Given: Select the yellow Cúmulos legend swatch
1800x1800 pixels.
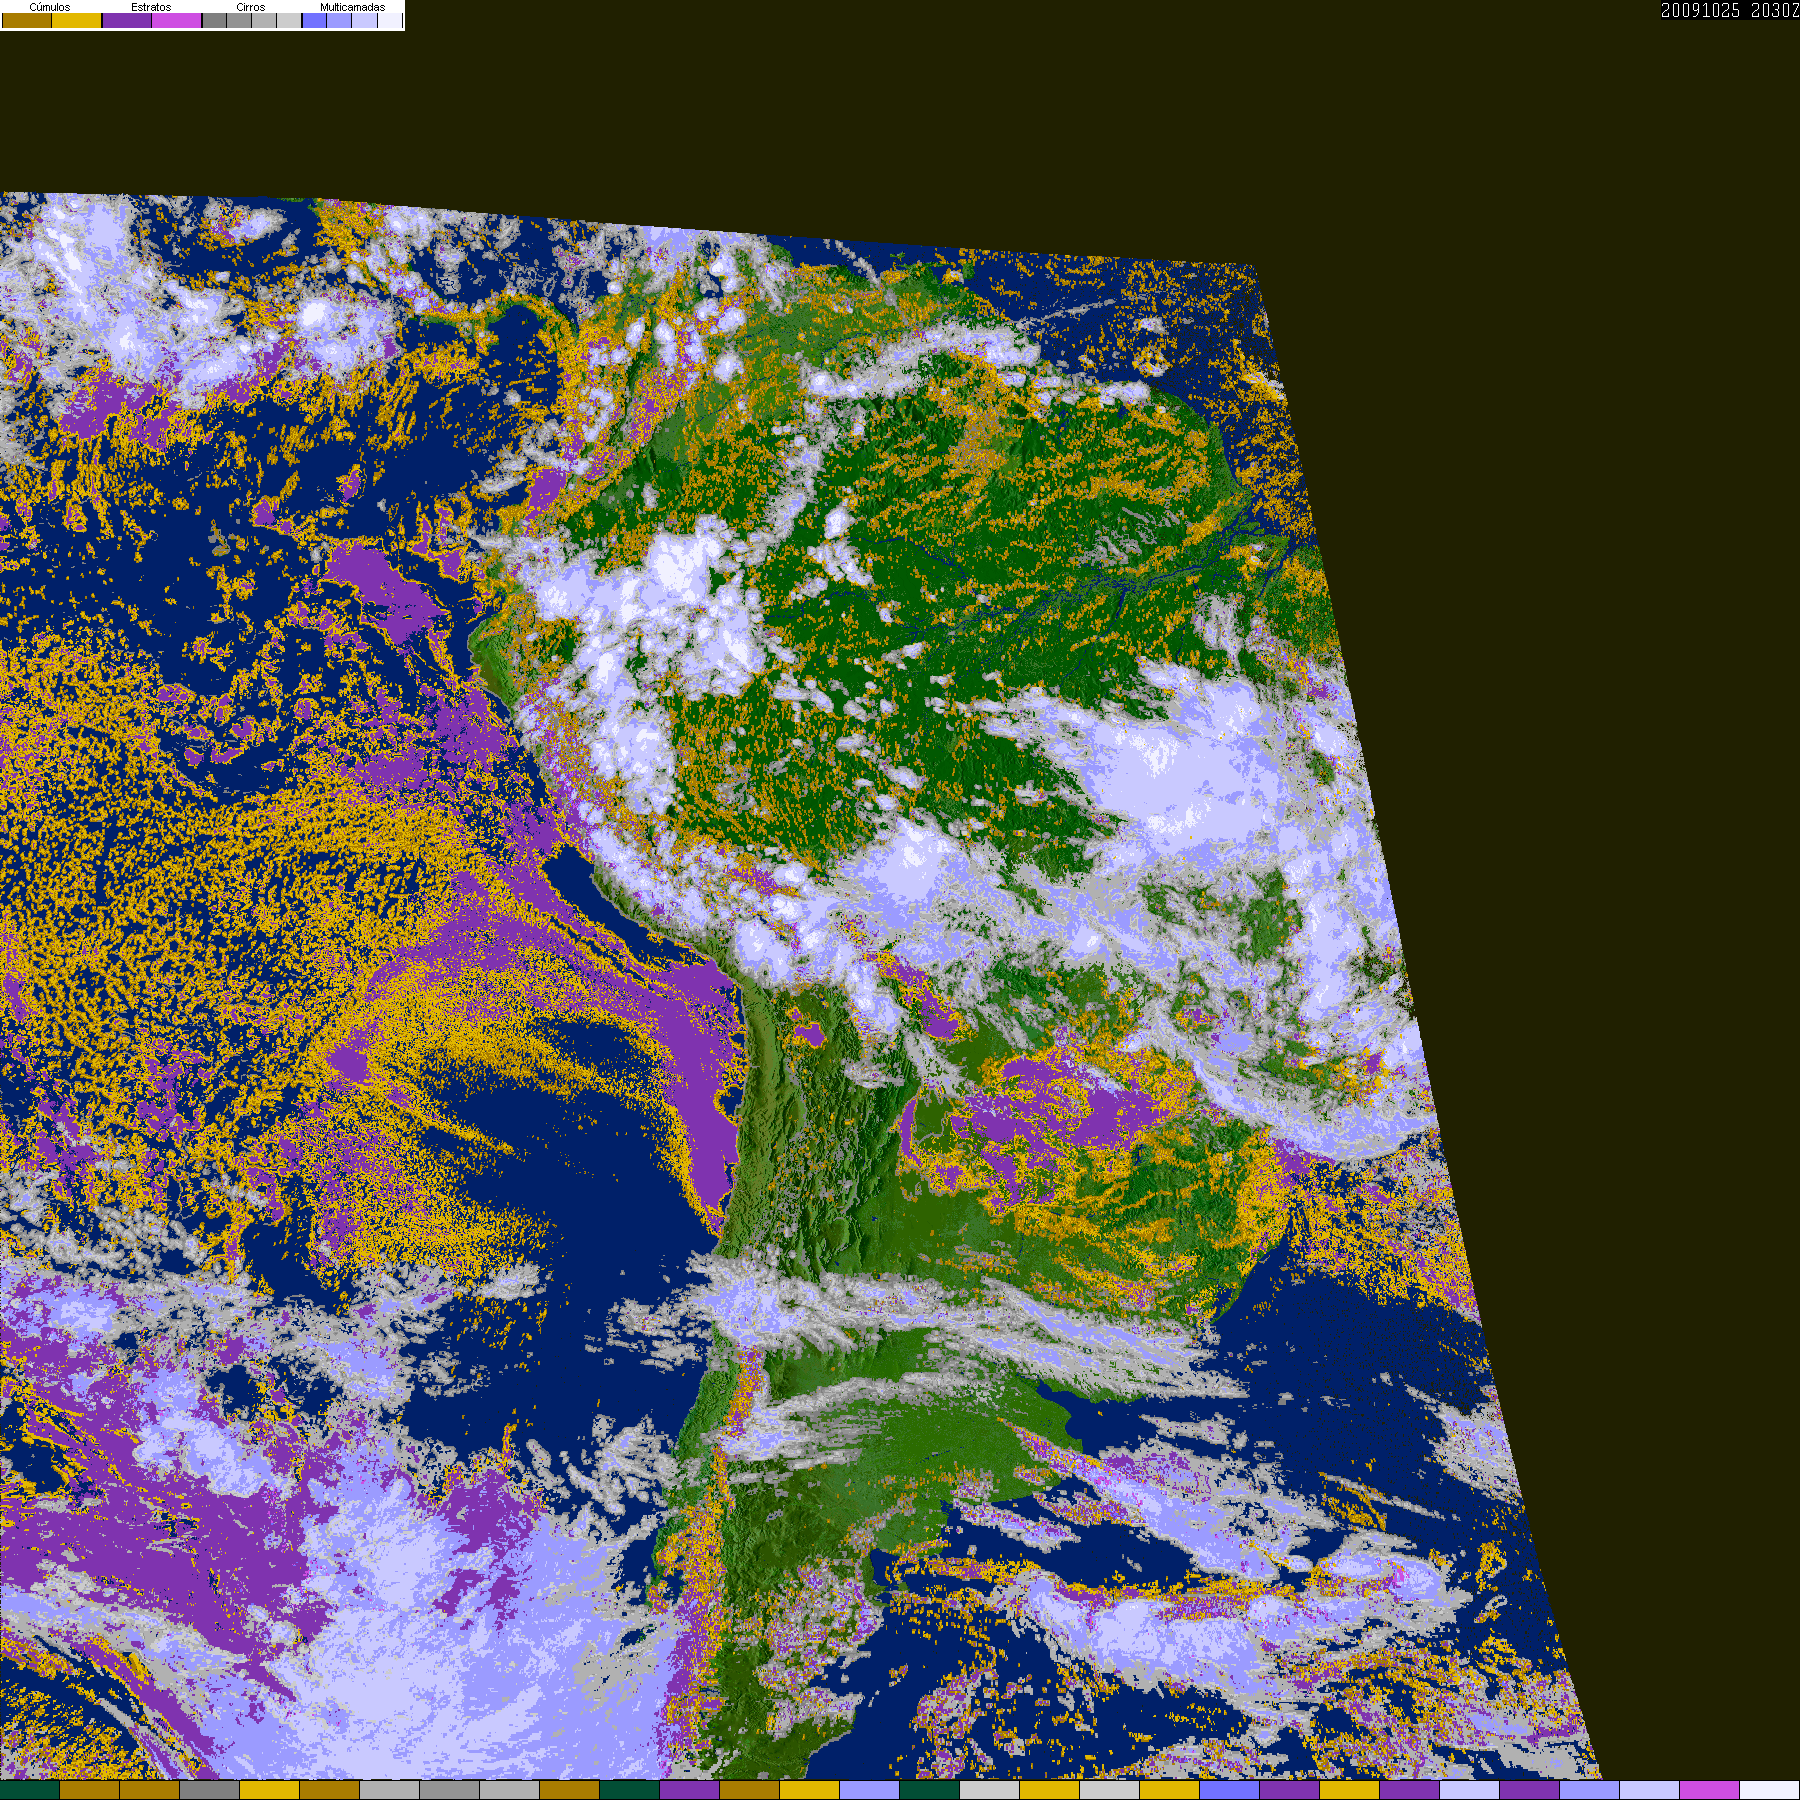Looking at the screenshot, I should (76, 20).
